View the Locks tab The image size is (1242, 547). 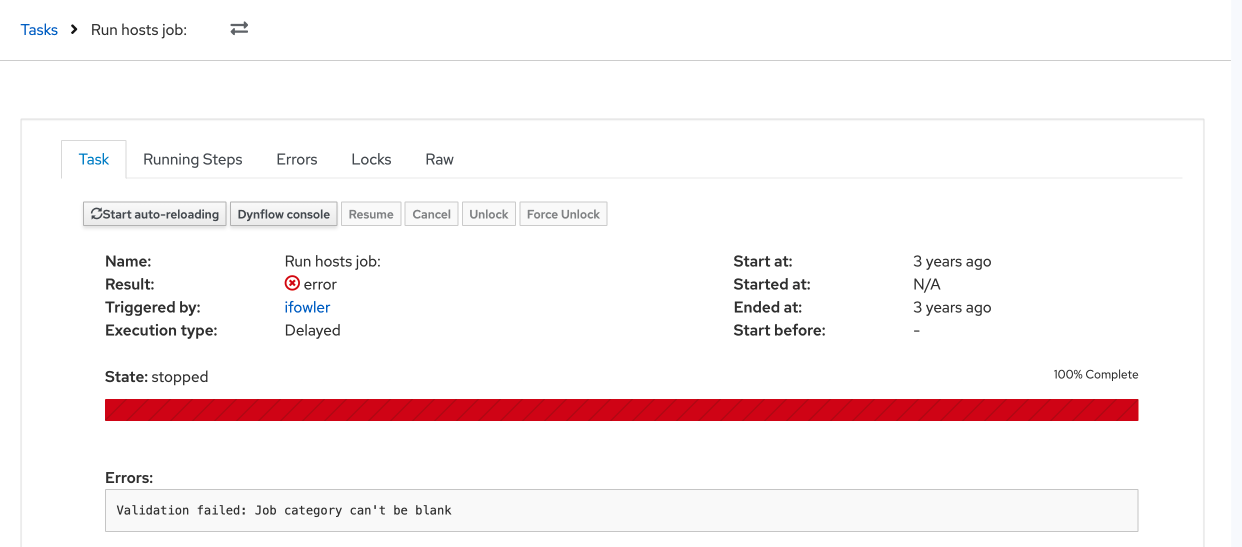click(x=371, y=160)
